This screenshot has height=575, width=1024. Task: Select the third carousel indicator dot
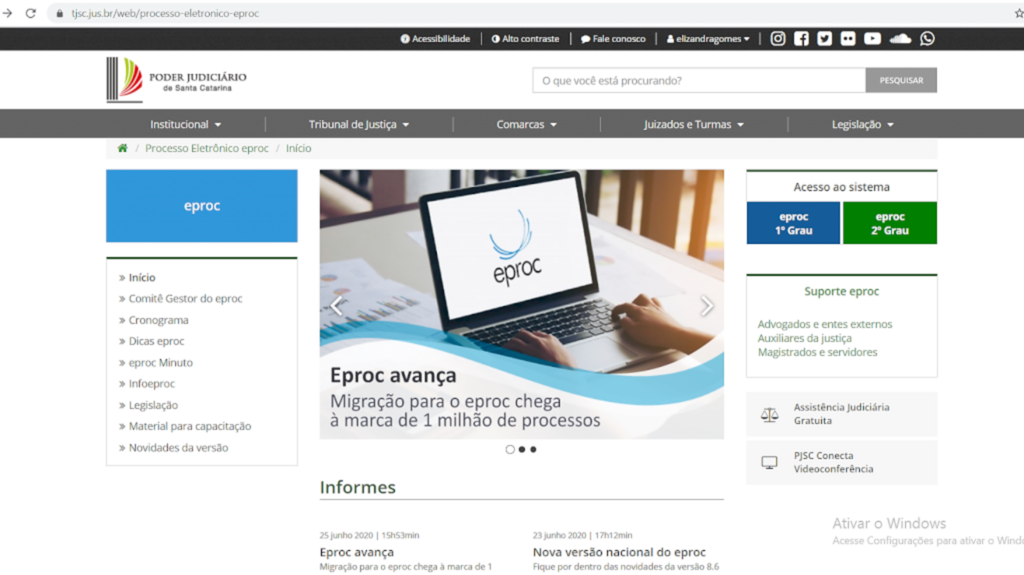pos(534,450)
